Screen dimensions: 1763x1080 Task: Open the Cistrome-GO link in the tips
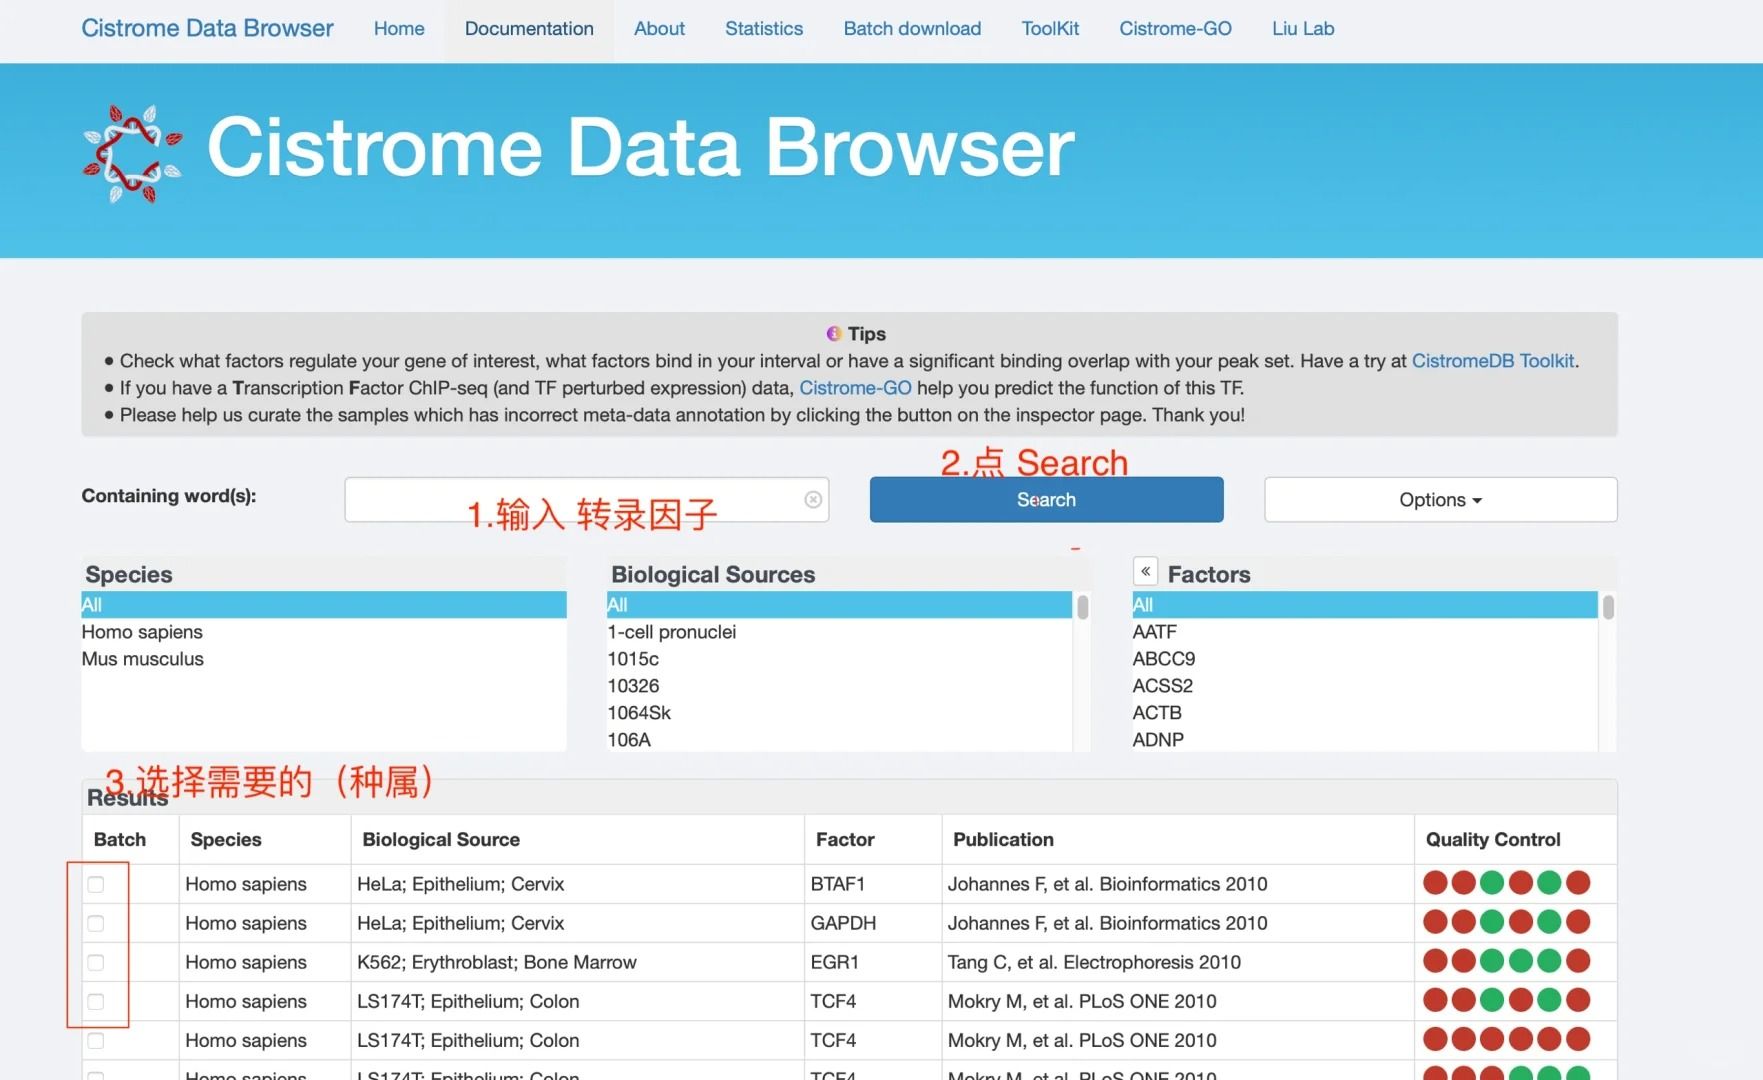[855, 388]
